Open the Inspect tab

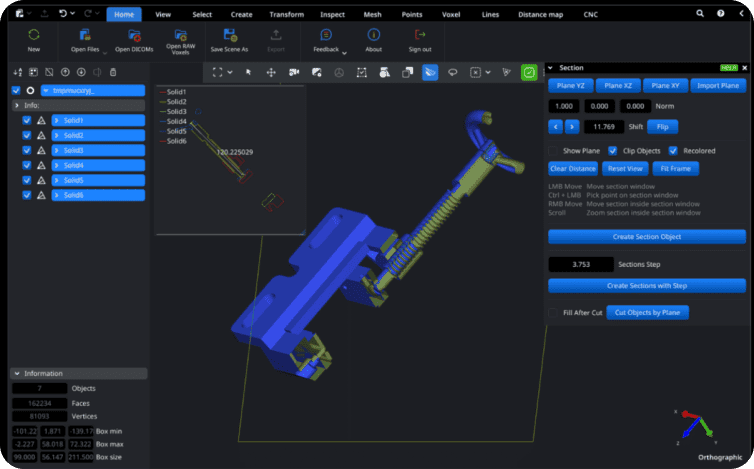point(332,15)
